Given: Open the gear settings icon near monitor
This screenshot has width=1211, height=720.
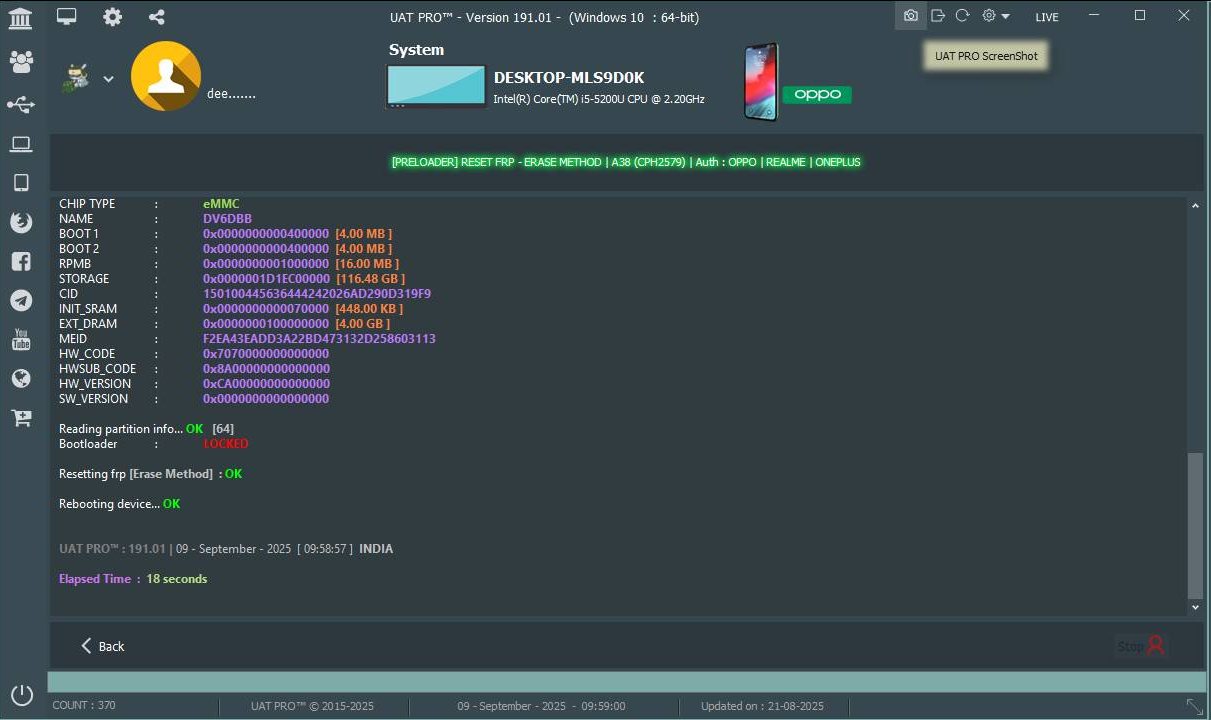Looking at the screenshot, I should tap(113, 17).
